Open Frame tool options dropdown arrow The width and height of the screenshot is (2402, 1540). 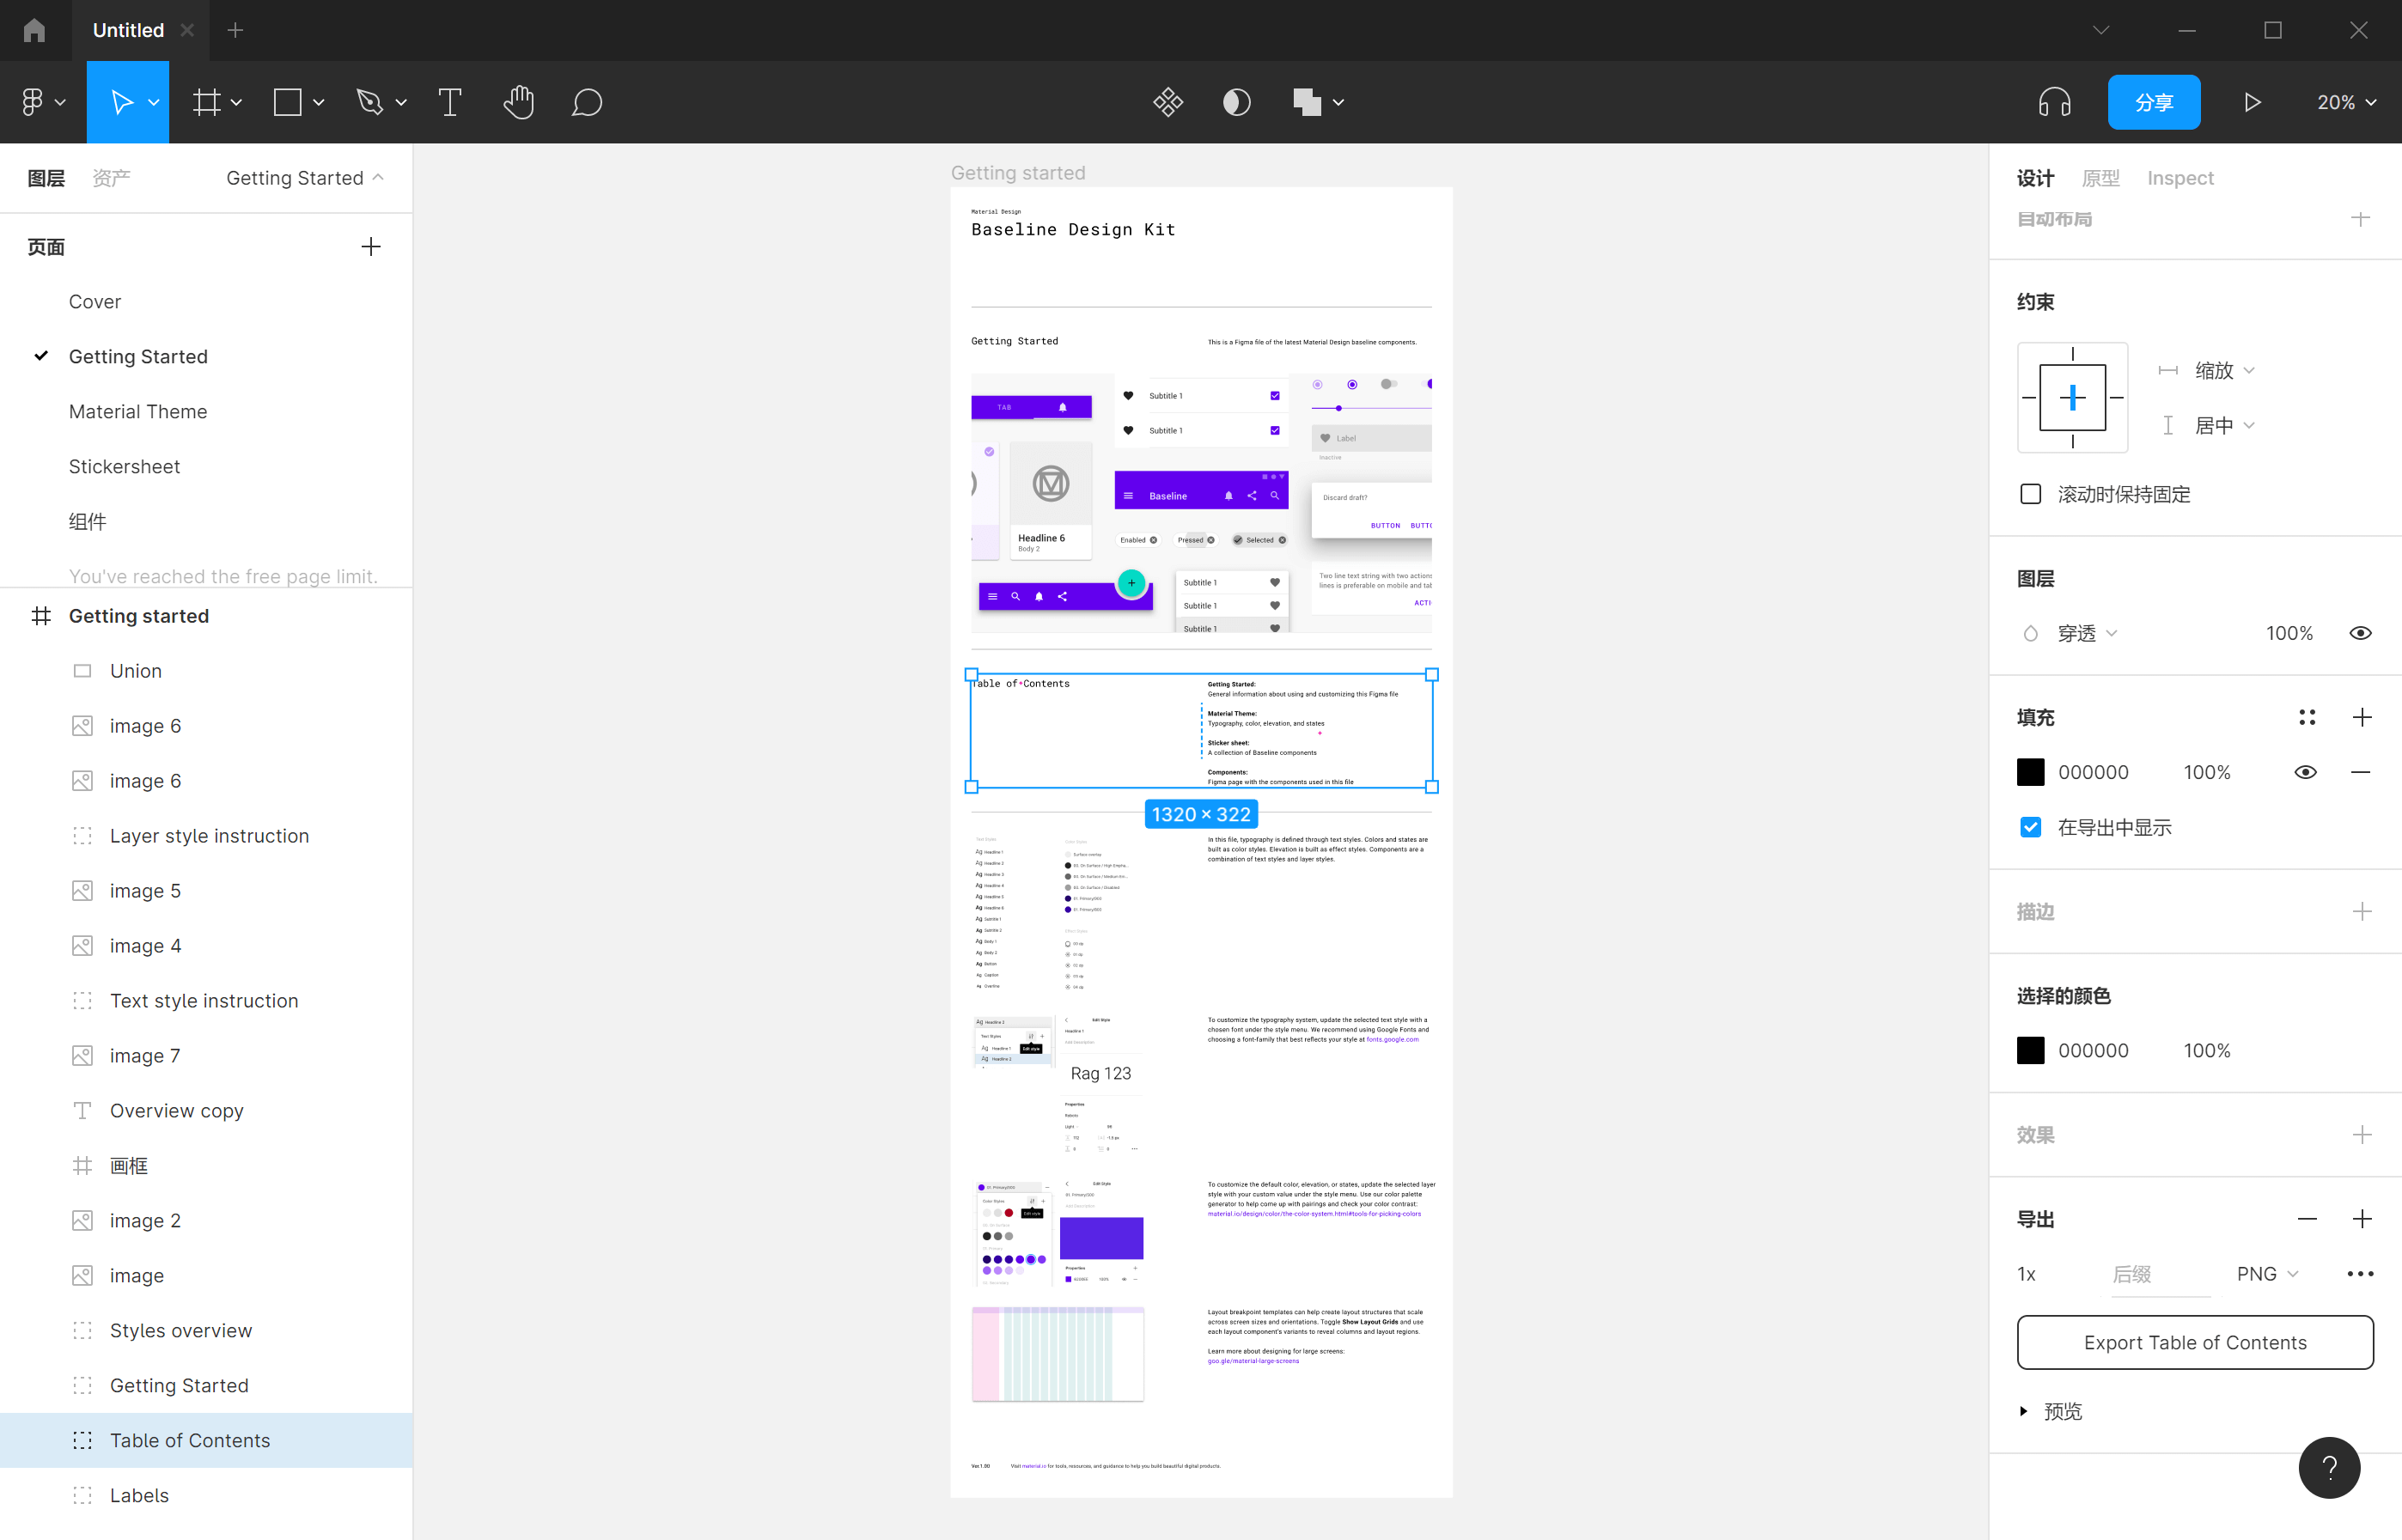pos(236,102)
